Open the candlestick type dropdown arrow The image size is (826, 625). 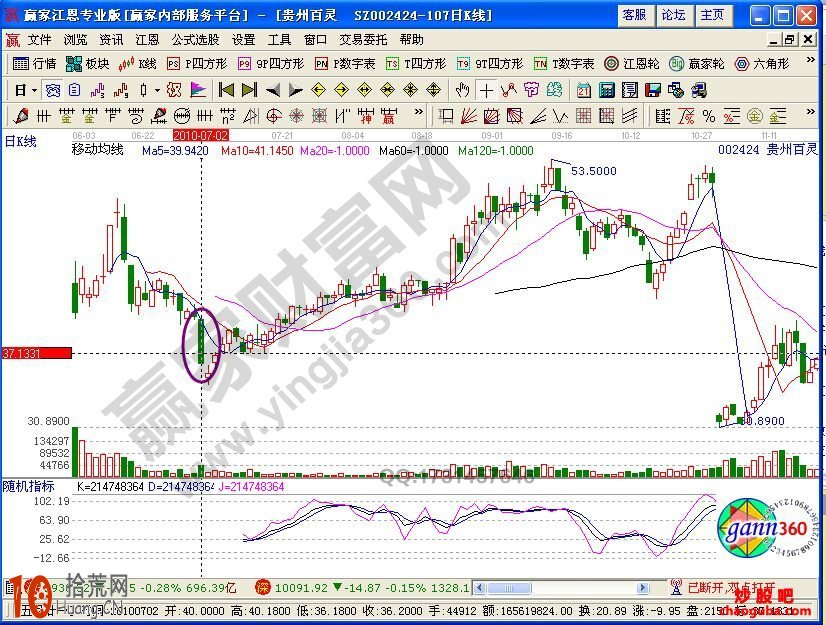click(156, 91)
